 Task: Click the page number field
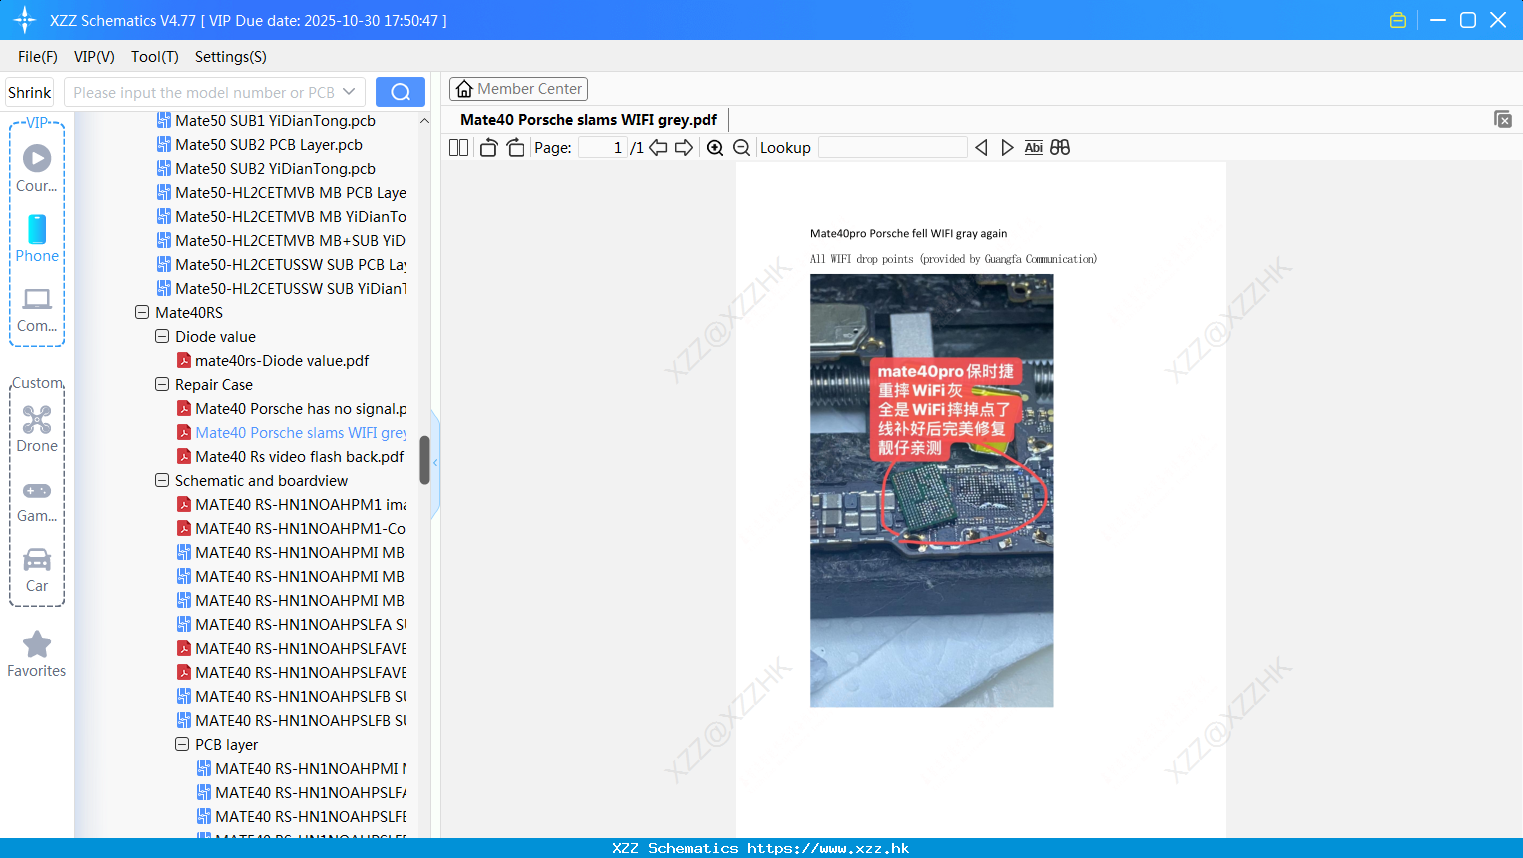[x=603, y=148]
